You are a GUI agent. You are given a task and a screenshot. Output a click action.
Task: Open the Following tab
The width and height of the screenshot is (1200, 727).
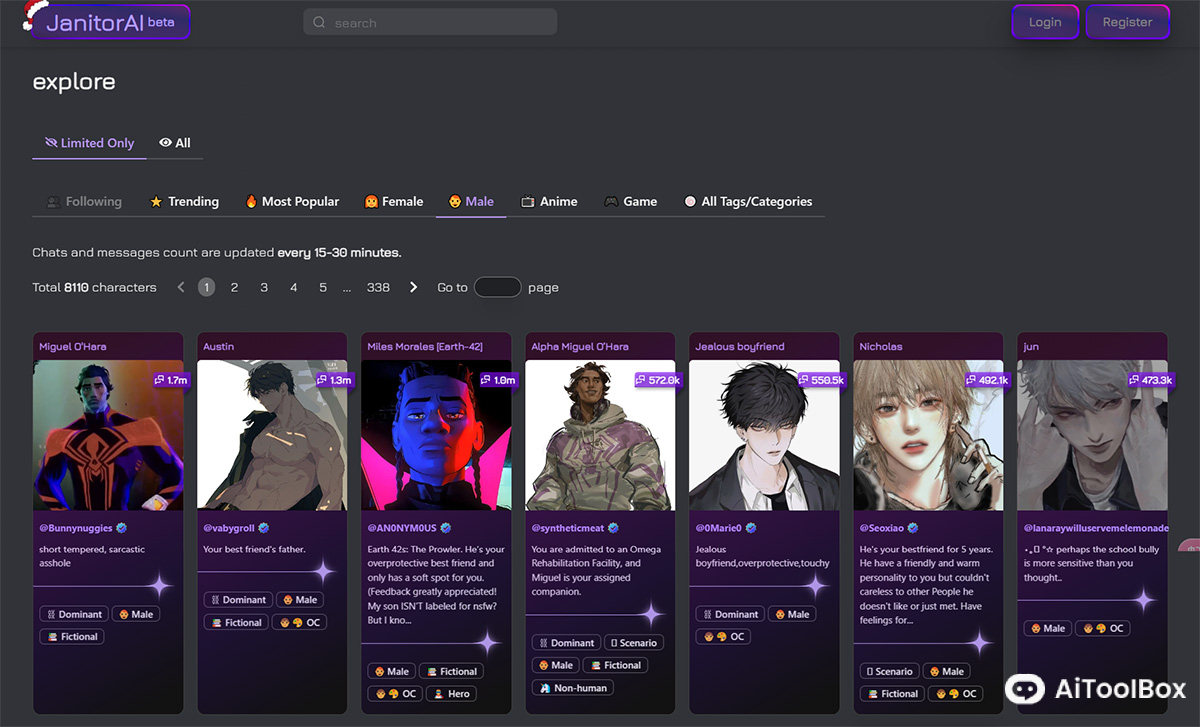(84, 201)
